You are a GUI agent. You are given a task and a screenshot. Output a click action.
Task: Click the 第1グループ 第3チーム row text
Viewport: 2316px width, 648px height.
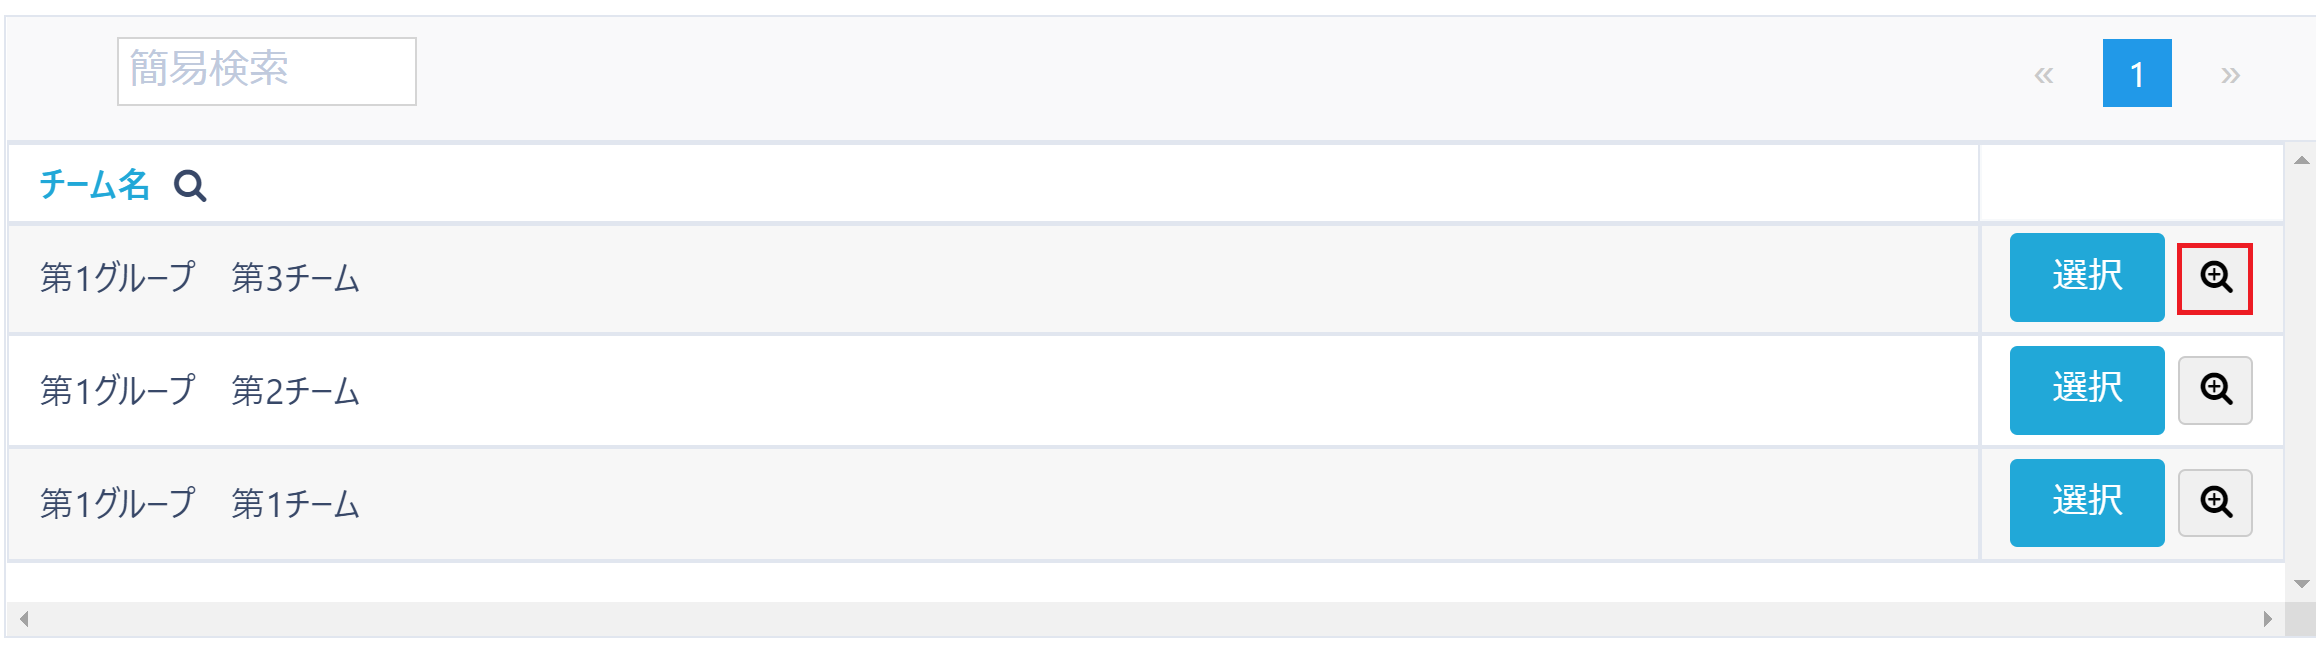pos(200,278)
